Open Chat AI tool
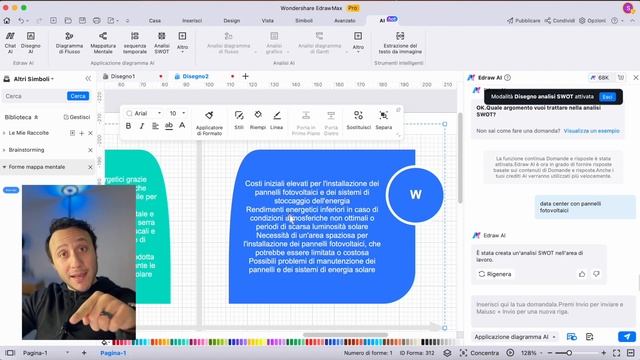 [10, 42]
